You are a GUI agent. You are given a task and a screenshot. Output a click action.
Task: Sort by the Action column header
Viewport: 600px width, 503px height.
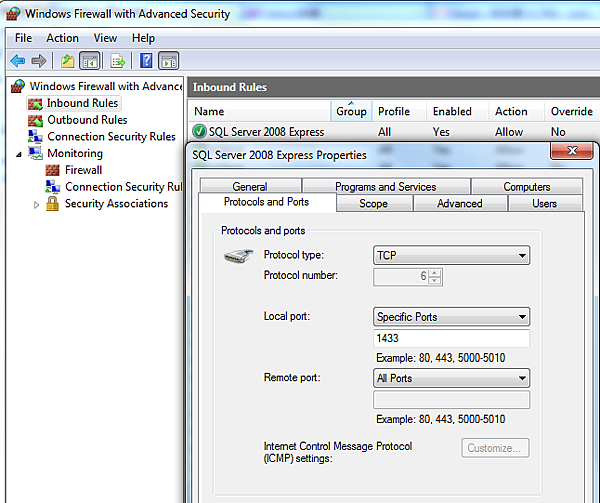tap(517, 111)
